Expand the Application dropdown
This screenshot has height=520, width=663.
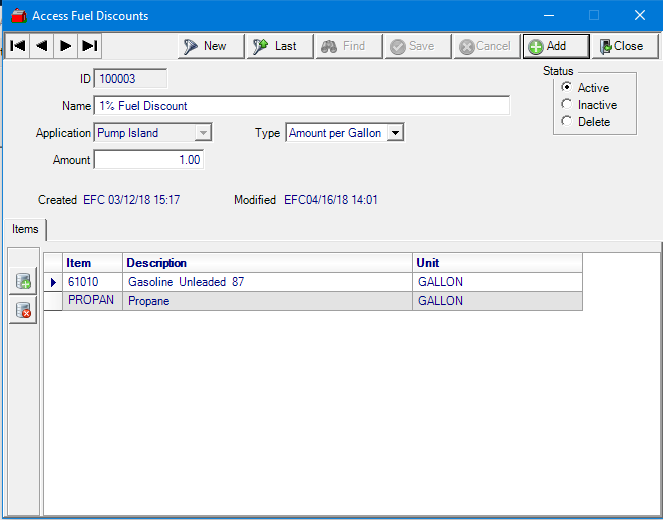click(x=203, y=133)
